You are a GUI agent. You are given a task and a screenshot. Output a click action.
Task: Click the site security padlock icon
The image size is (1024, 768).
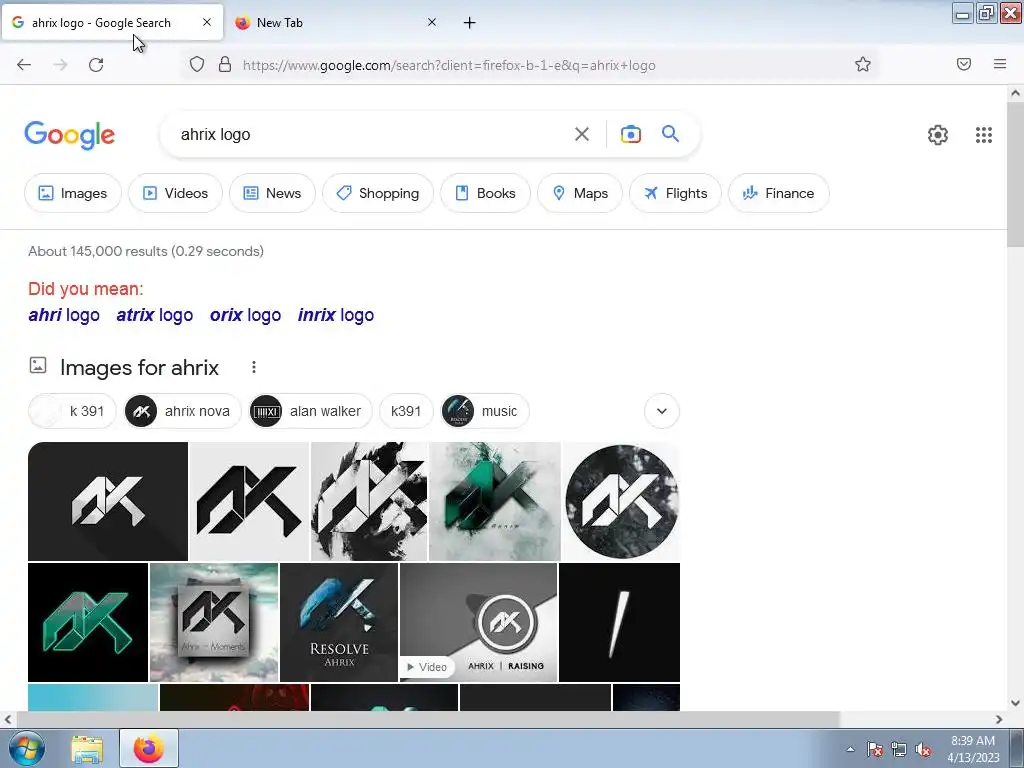225,64
